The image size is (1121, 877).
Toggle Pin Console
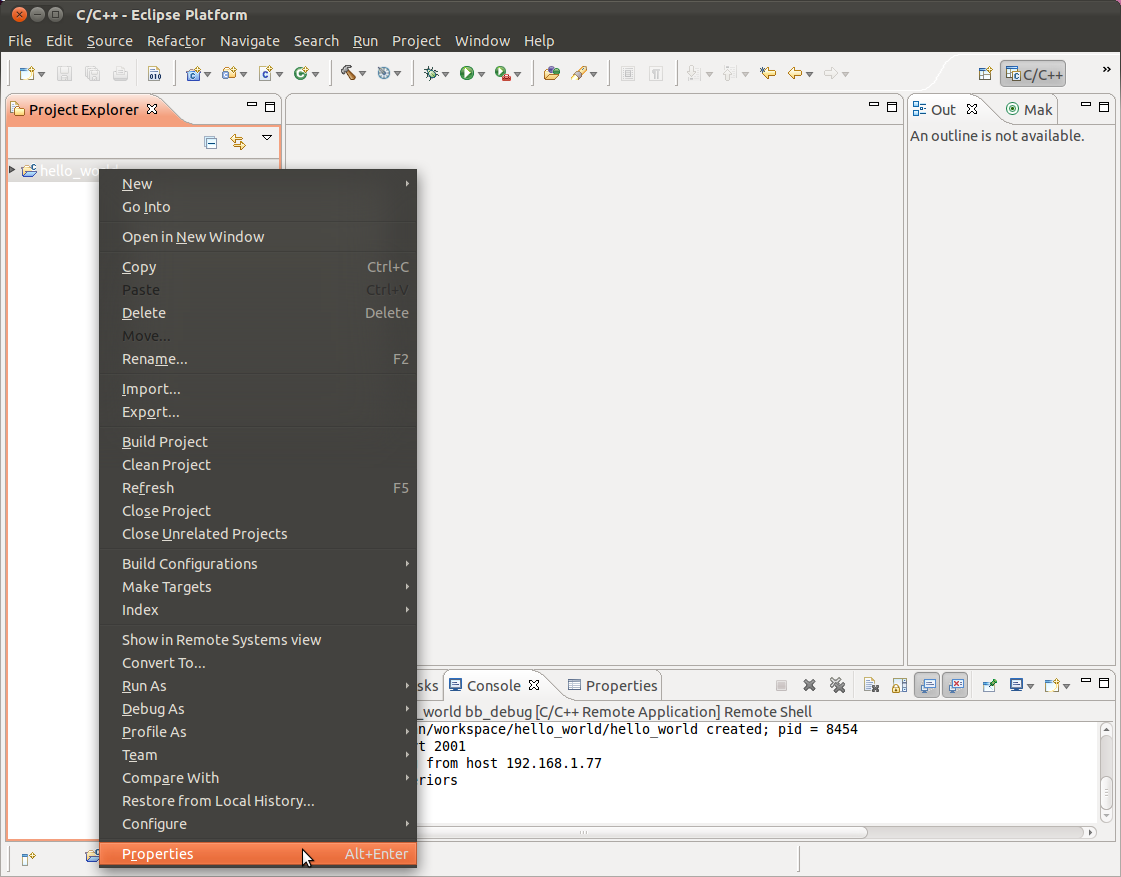[x=989, y=685]
